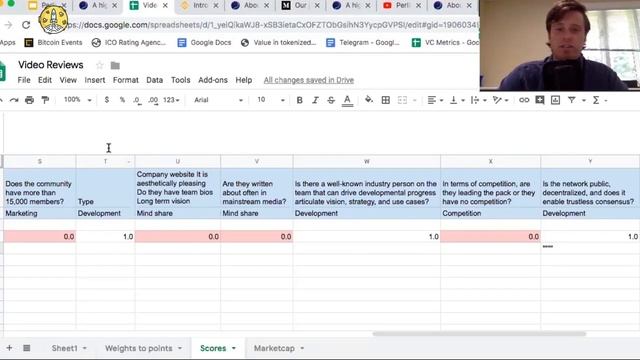The width and height of the screenshot is (640, 360).
Task: Open the Insert menu
Action: [95, 80]
